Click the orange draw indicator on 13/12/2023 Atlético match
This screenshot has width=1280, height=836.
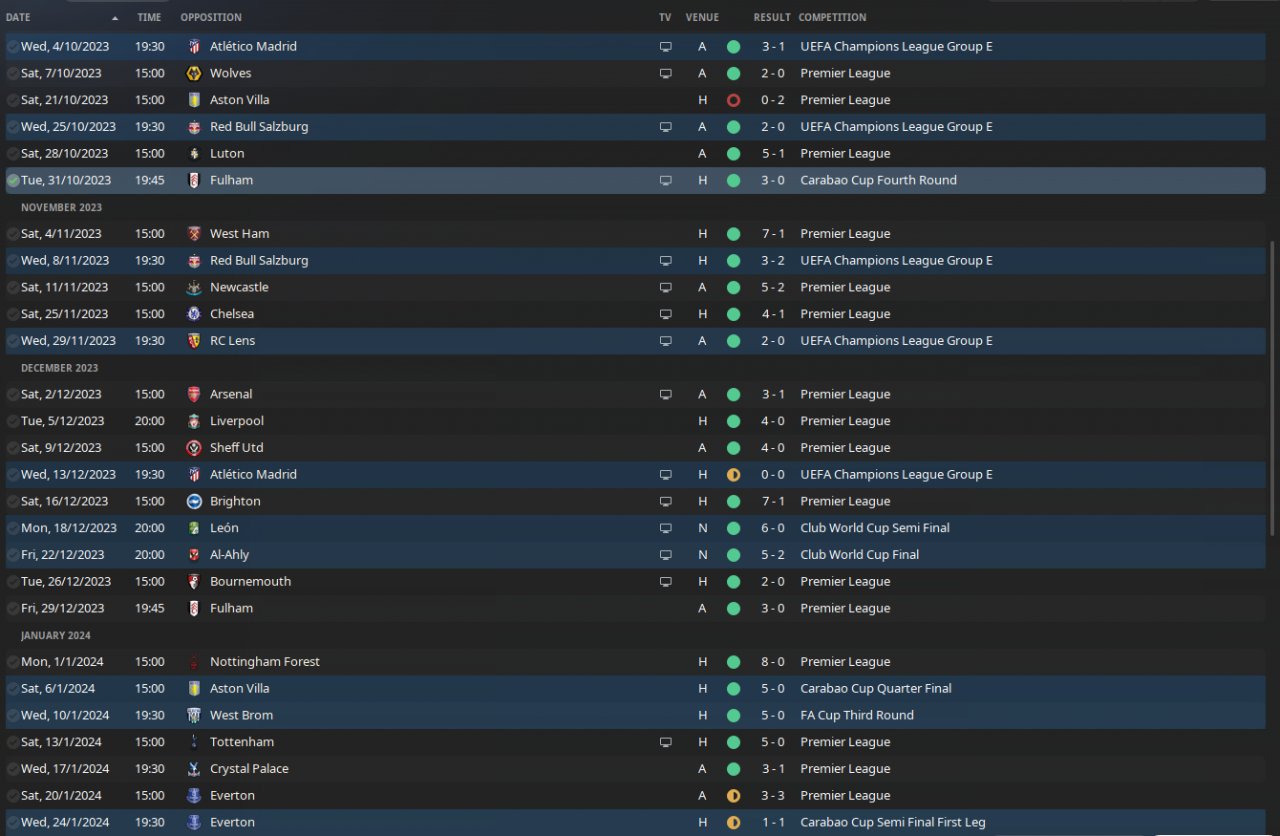733,475
